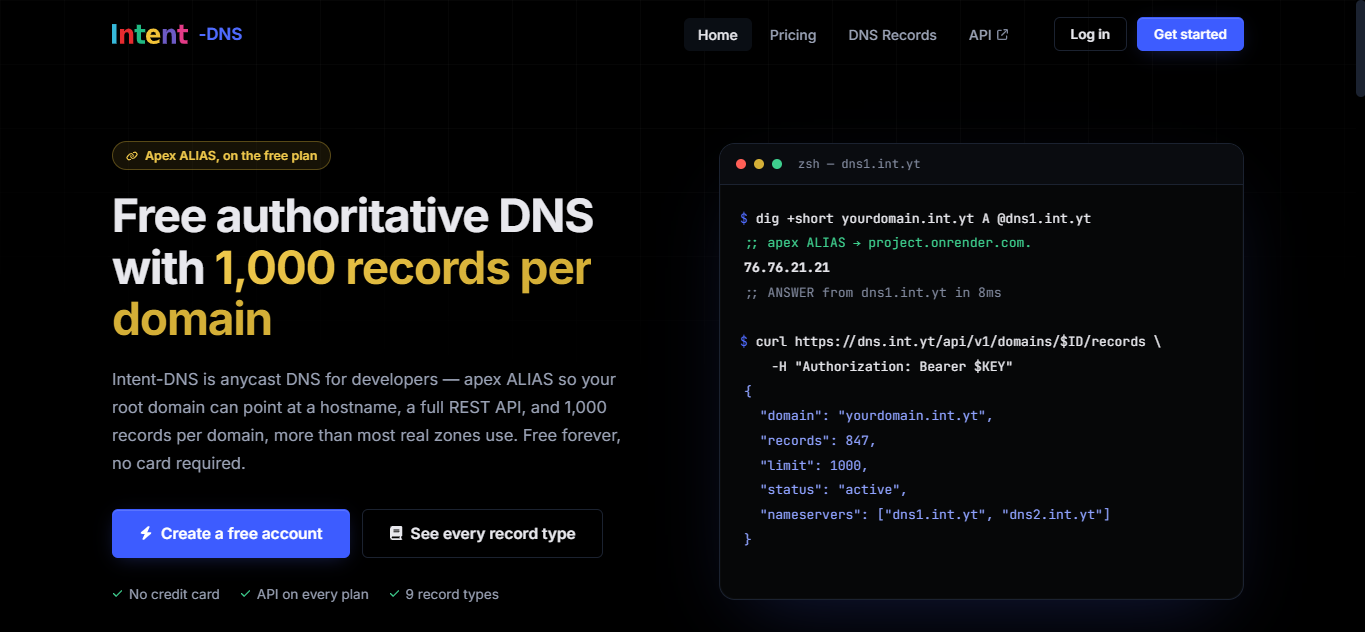The height and width of the screenshot is (632, 1365).
Task: Click the Get started button
Action: 1190,34
